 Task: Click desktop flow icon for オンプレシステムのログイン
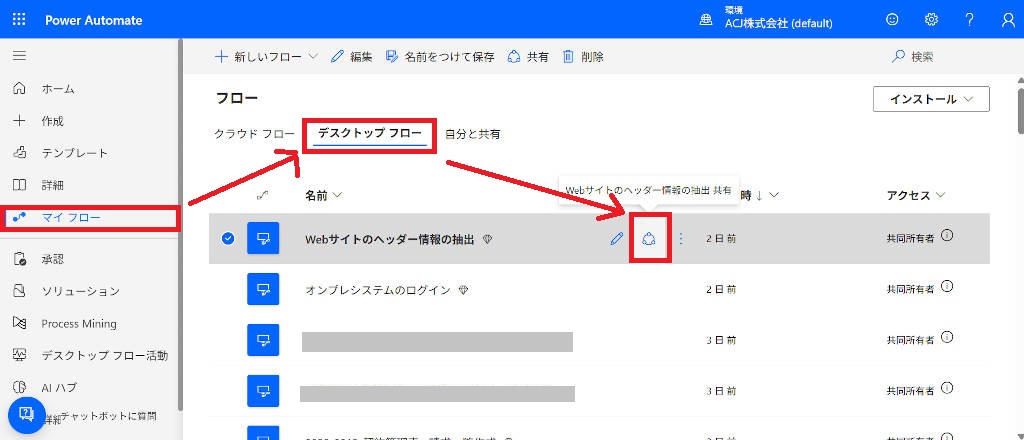263,289
